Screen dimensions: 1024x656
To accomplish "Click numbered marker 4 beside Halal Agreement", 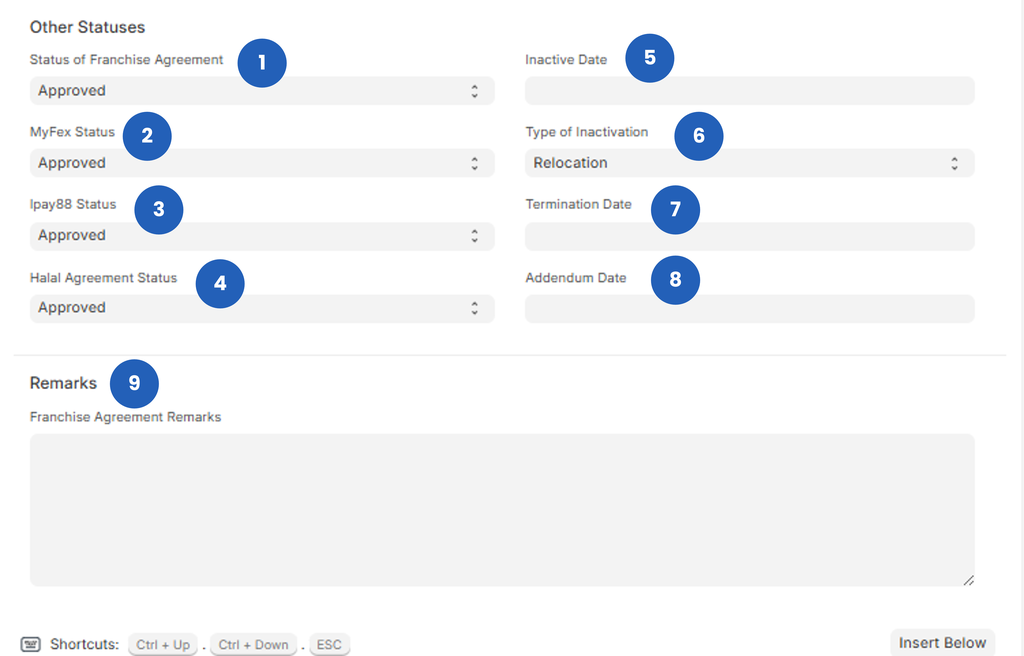I will pos(220,283).
